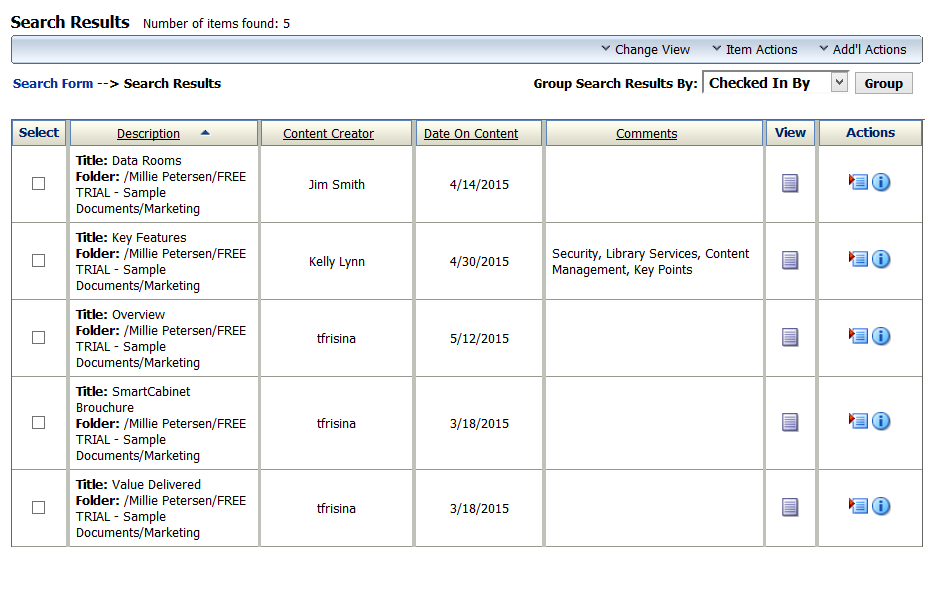934x603 pixels.
Task: Open the Item Actions menu
Action: 754,49
